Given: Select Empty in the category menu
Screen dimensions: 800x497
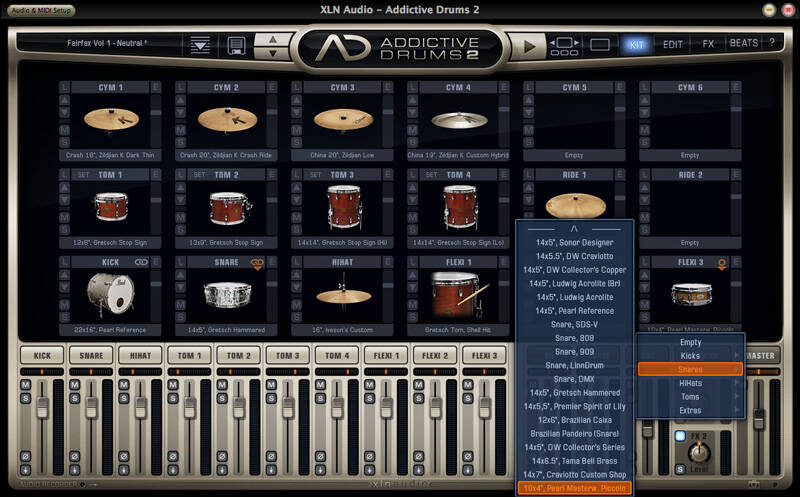Looking at the screenshot, I should pos(690,342).
